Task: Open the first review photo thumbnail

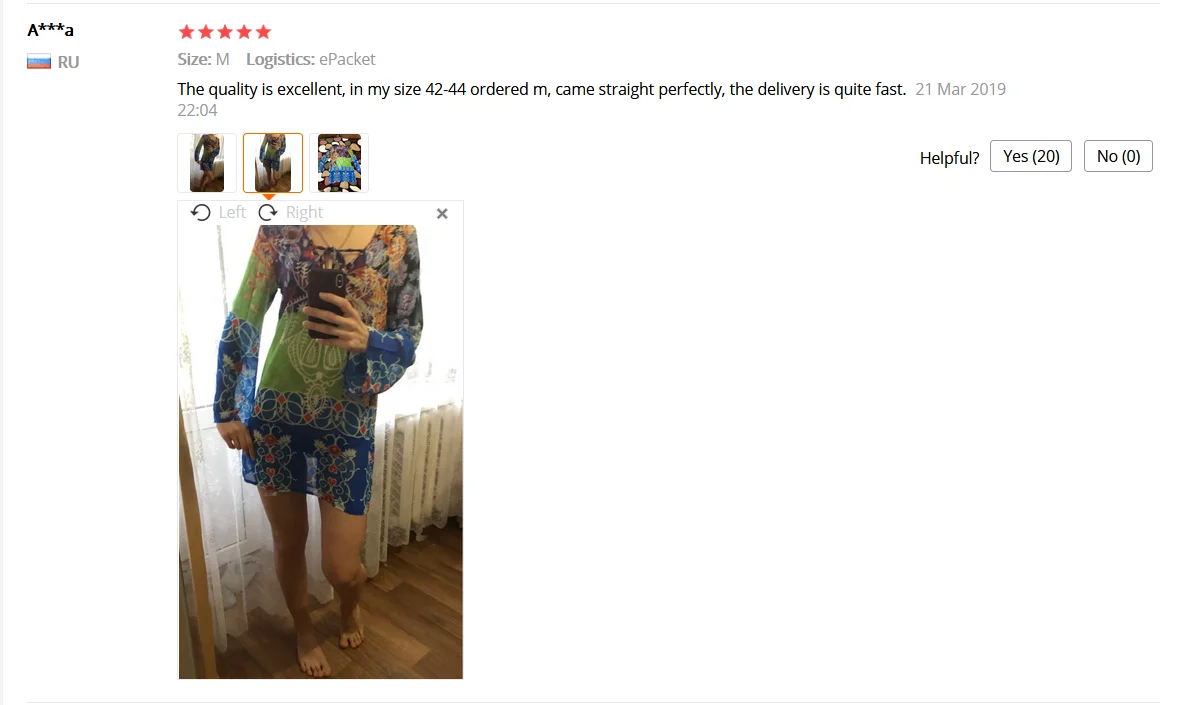Action: (207, 163)
